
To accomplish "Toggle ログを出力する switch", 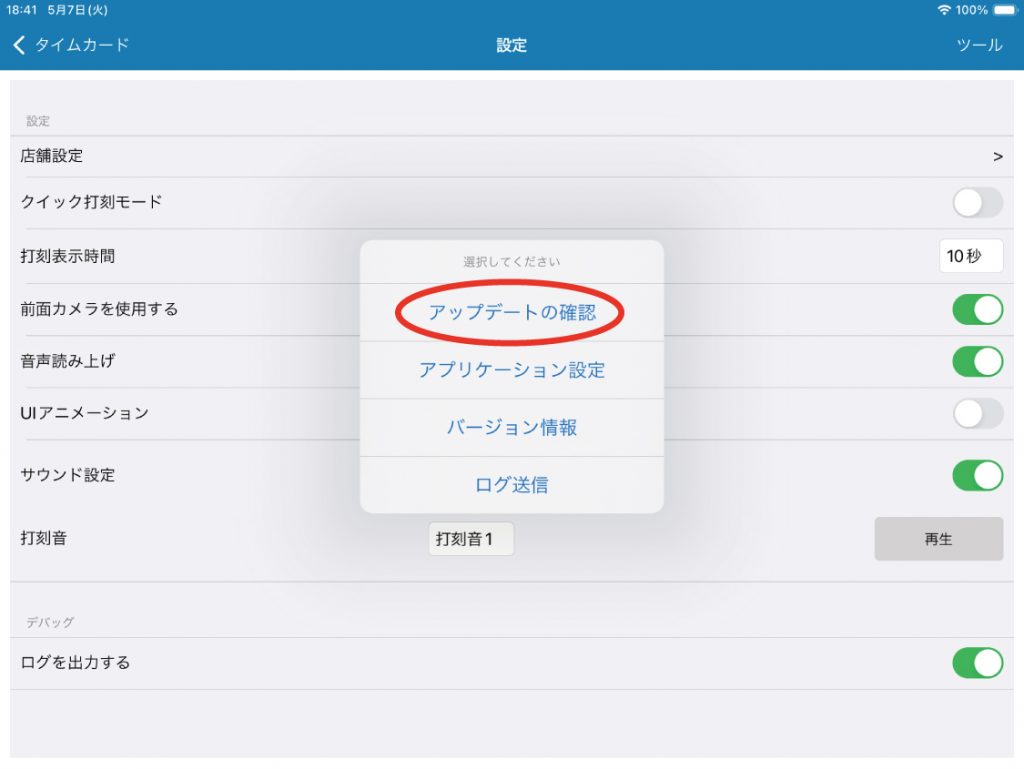I will (x=977, y=663).
